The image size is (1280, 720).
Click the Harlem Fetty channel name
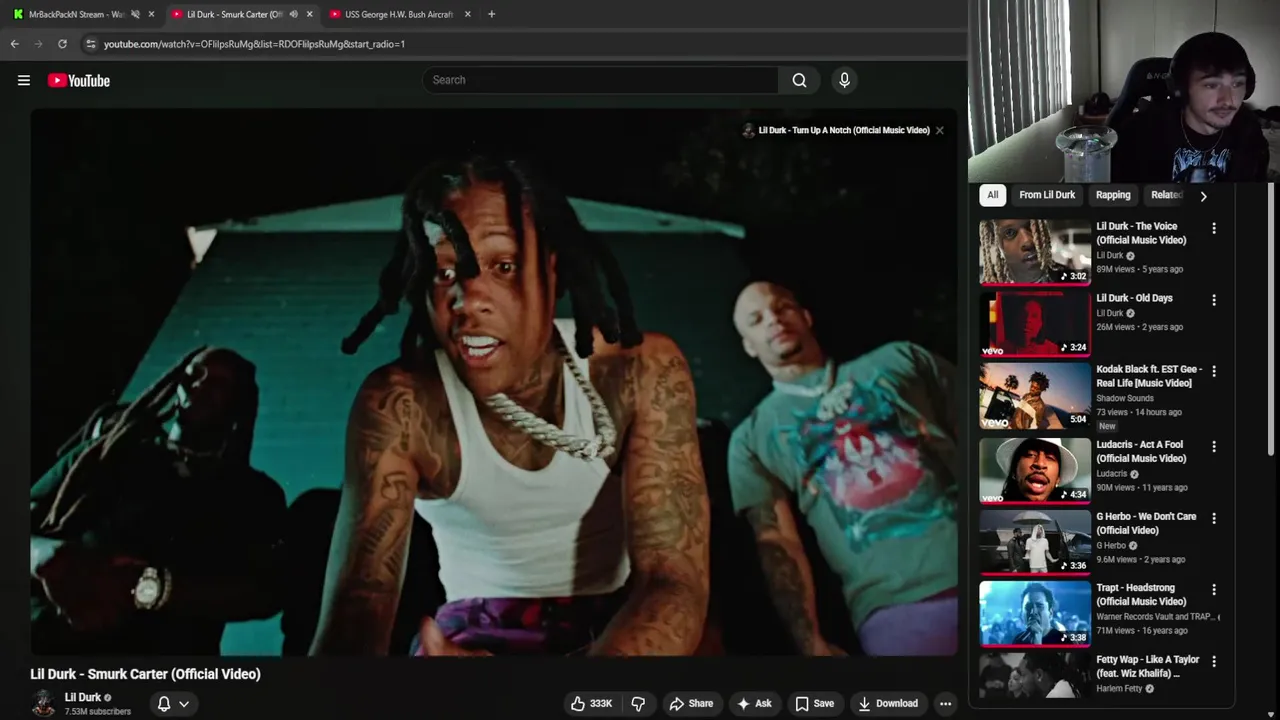coord(1119,689)
